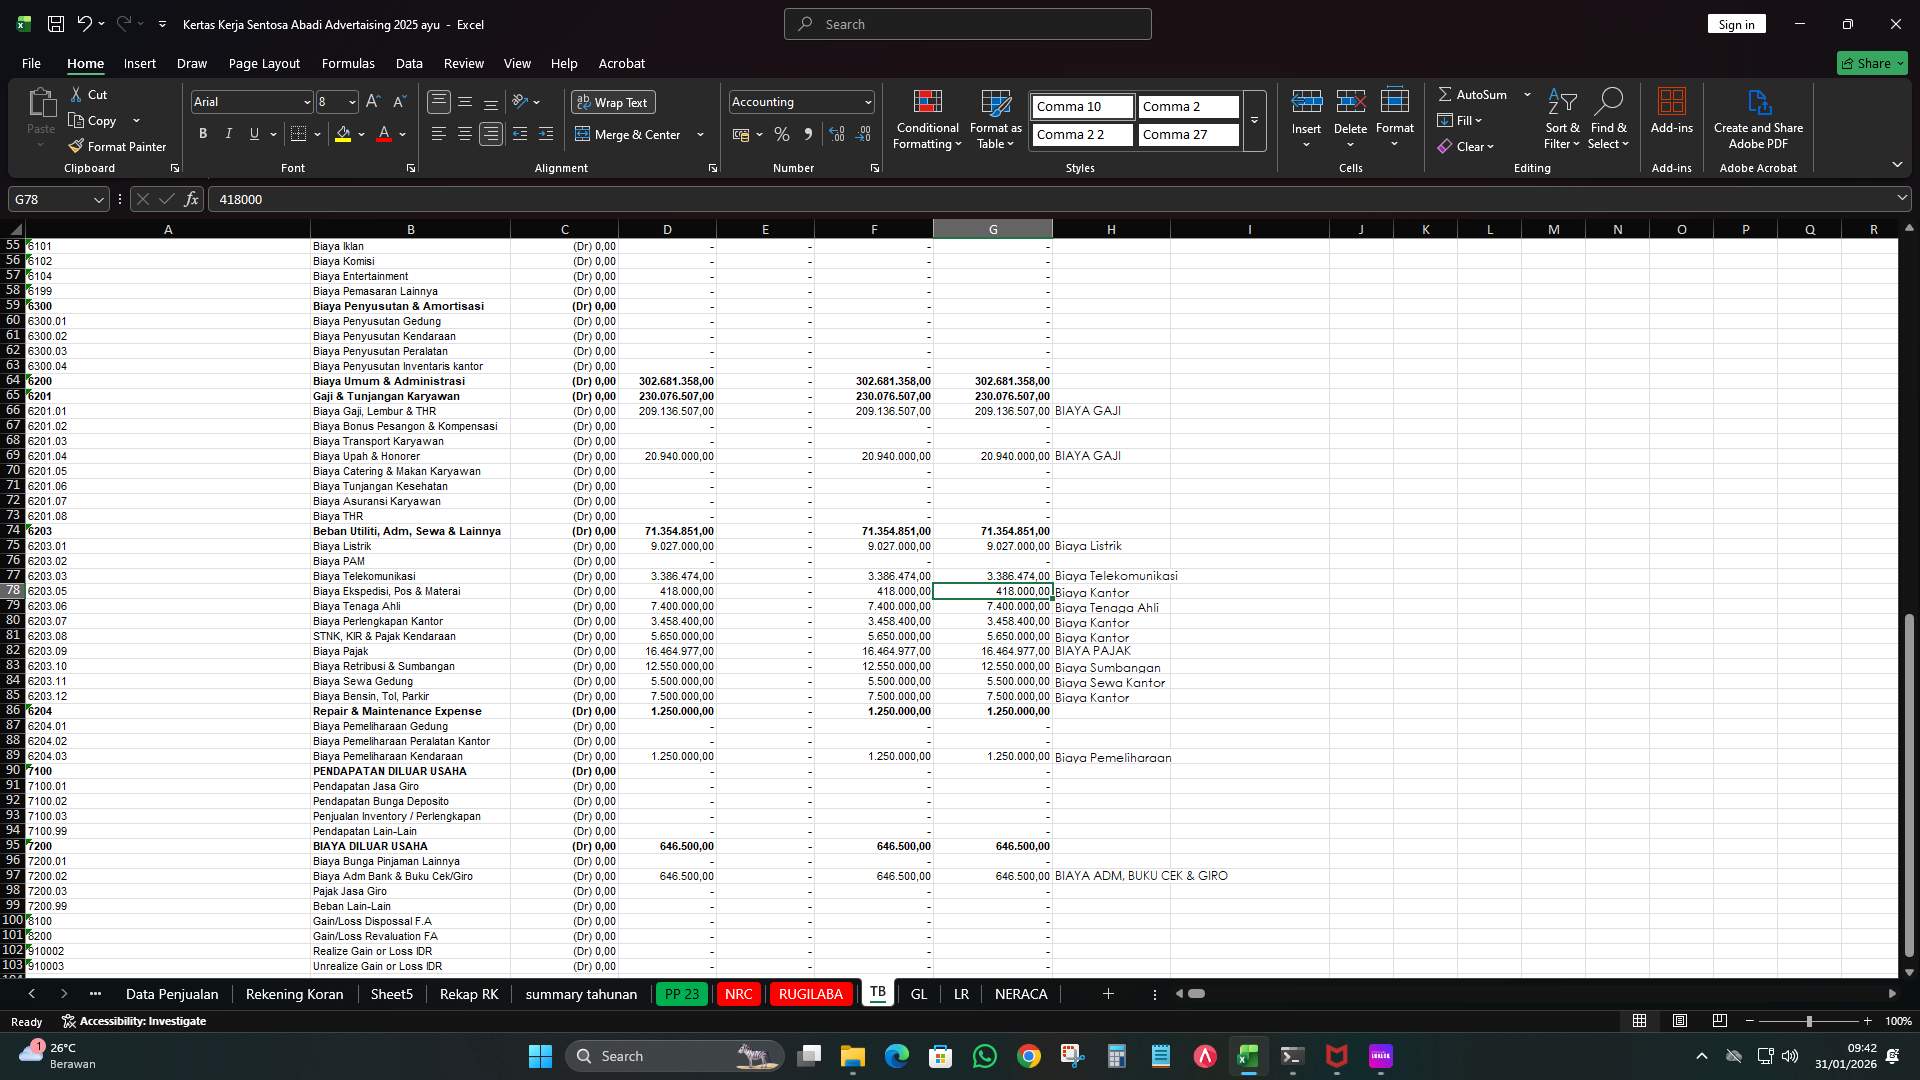This screenshot has height=1080, width=1920.
Task: Switch to the Formulas ribbon tab
Action: point(348,63)
